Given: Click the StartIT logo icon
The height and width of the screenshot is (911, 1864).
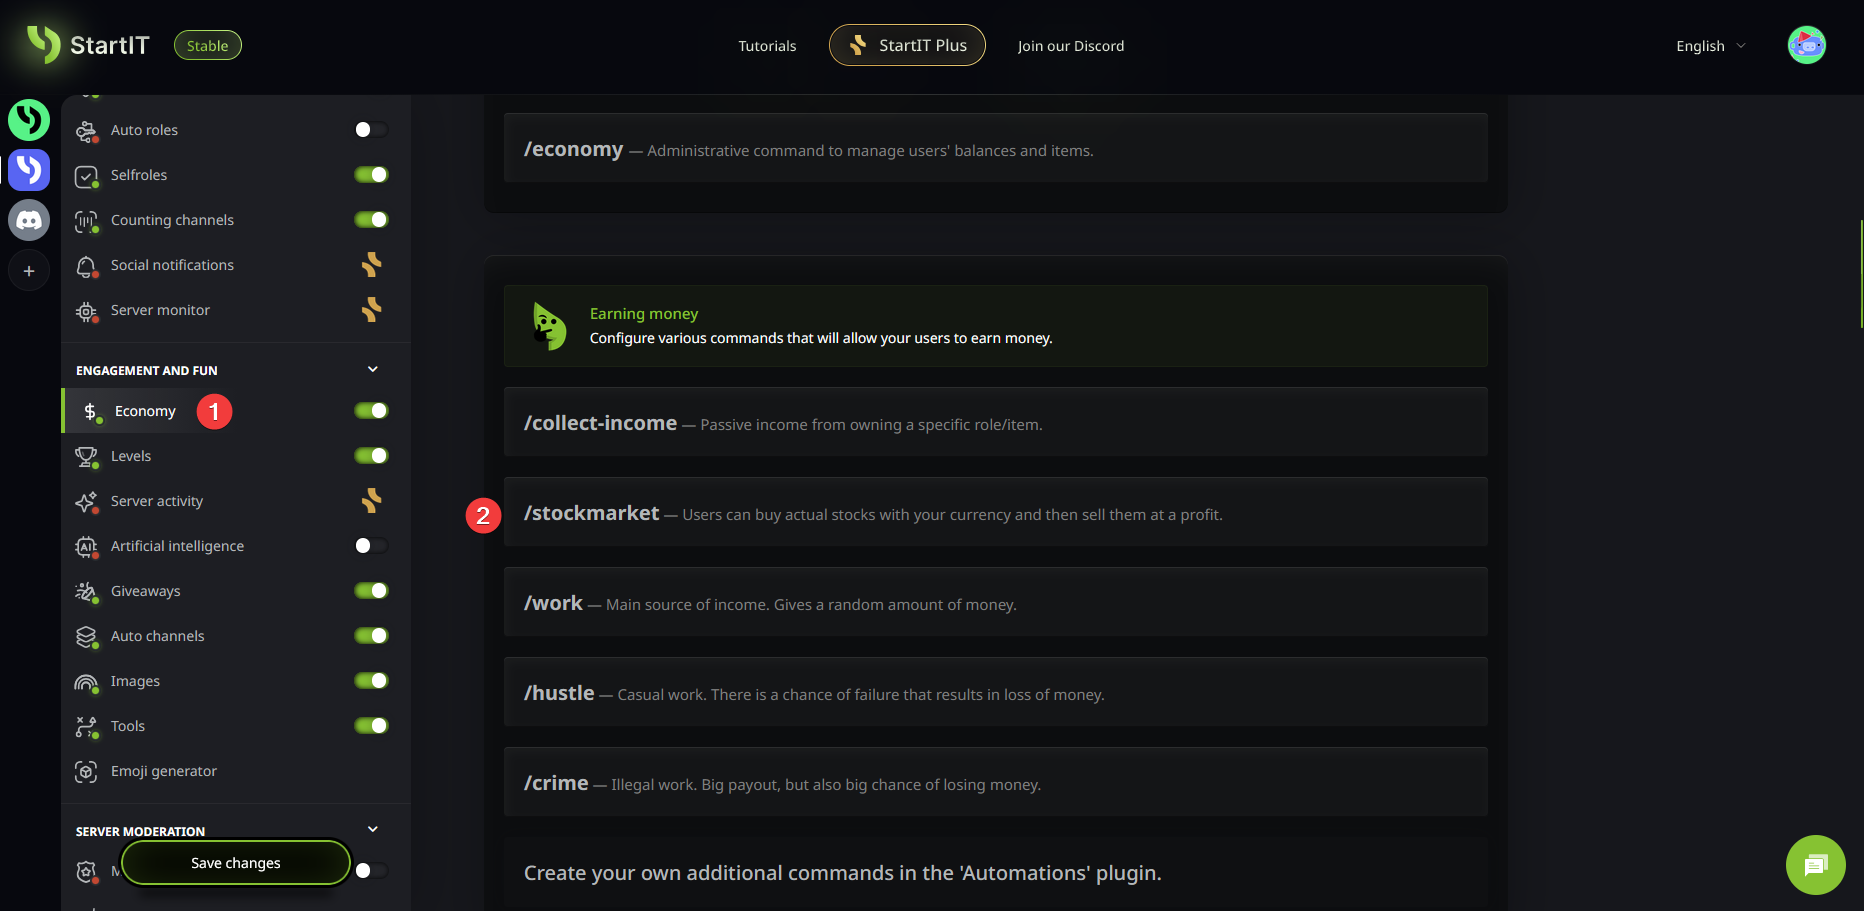Looking at the screenshot, I should coord(44,44).
